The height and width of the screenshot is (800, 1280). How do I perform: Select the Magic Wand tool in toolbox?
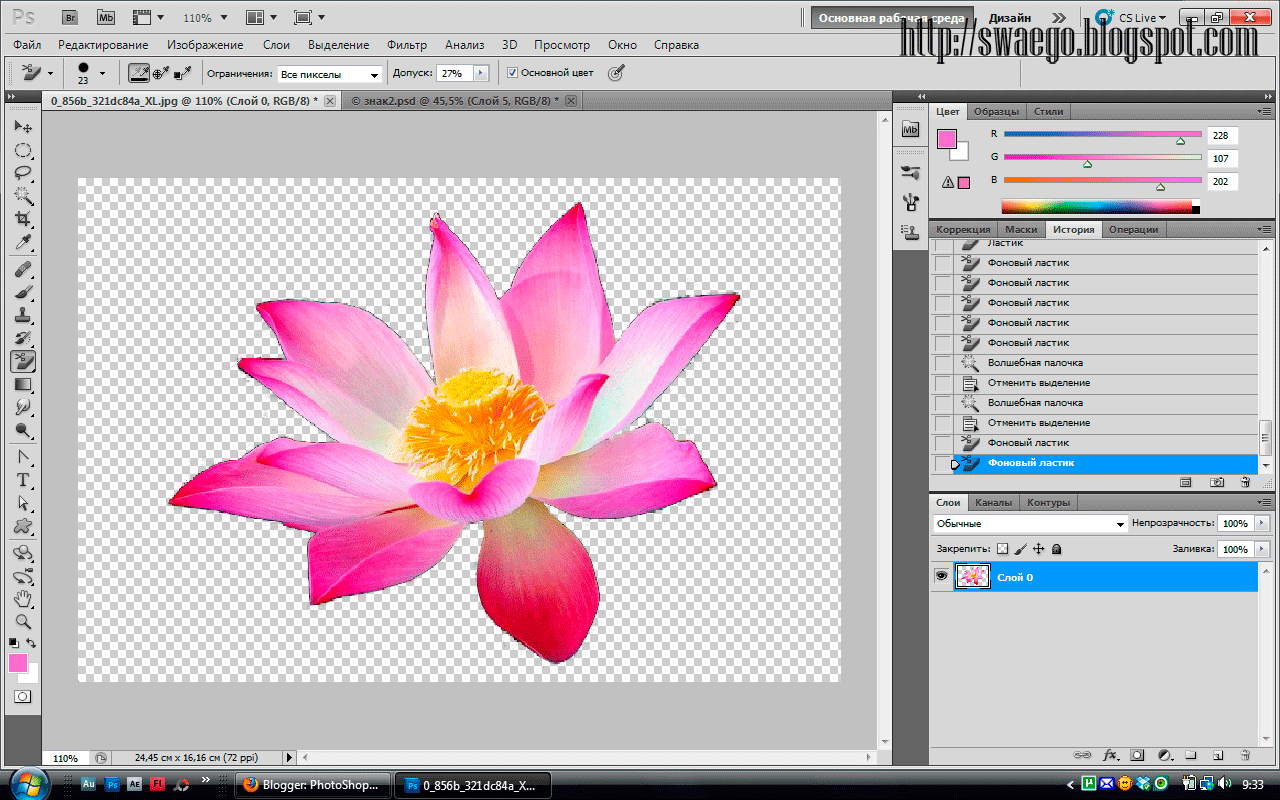click(22, 196)
